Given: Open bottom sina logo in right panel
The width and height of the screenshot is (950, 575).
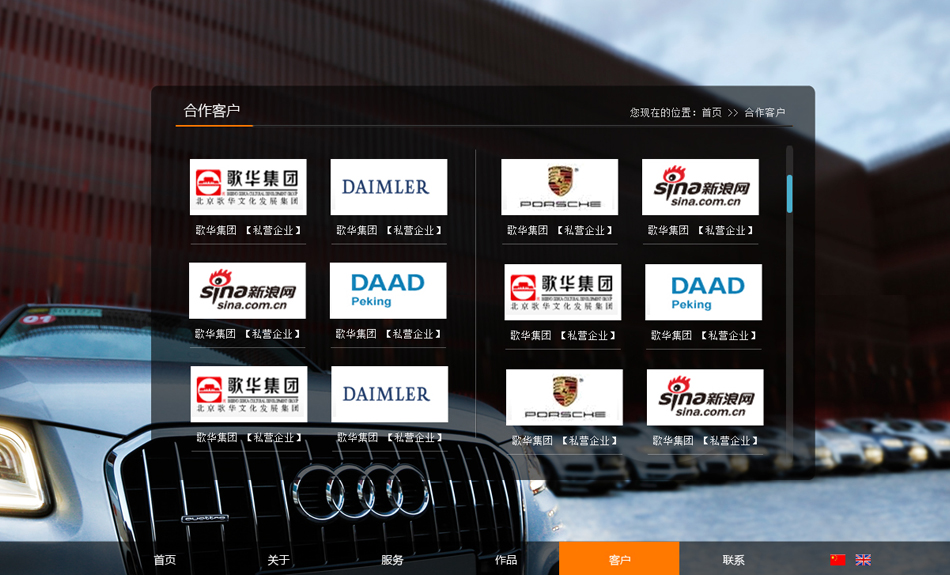Looking at the screenshot, I should pyautogui.click(x=705, y=397).
